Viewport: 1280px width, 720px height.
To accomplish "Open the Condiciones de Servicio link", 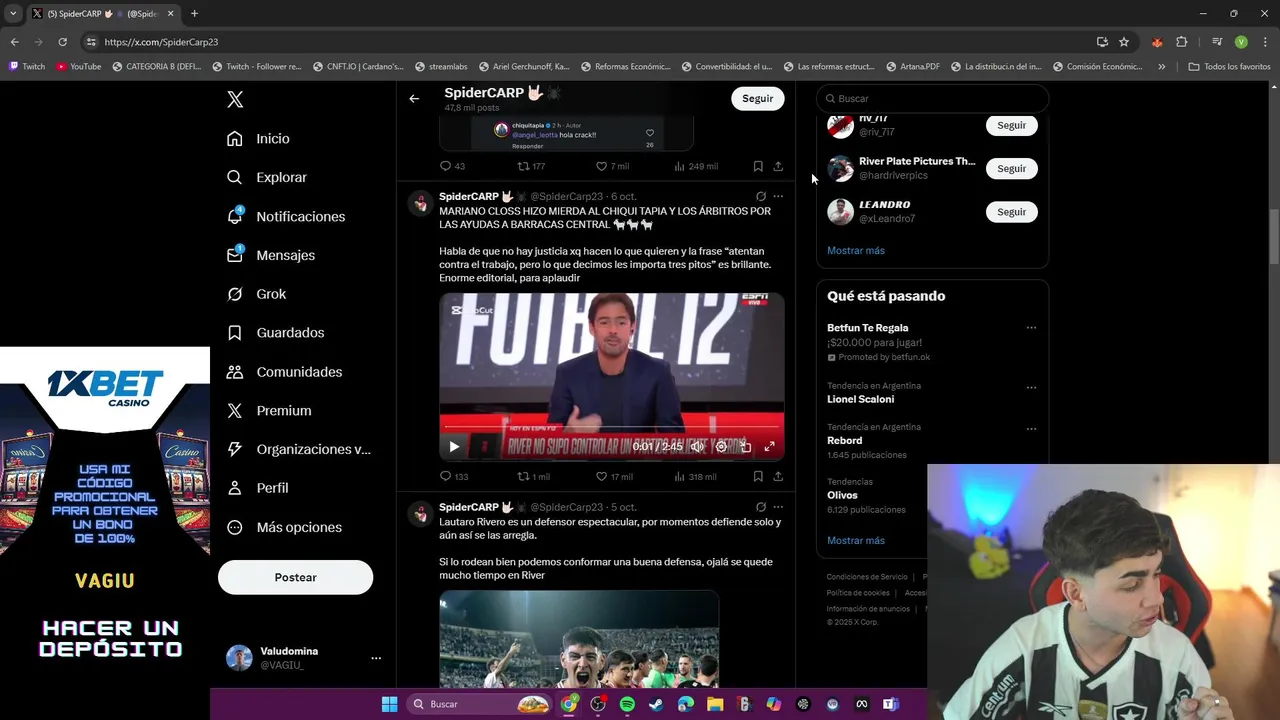I will pos(867,577).
